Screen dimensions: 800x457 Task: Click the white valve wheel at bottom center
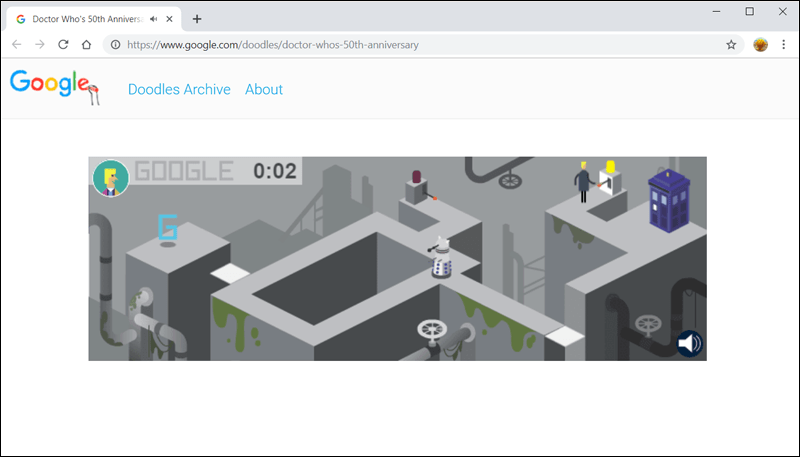[x=432, y=330]
